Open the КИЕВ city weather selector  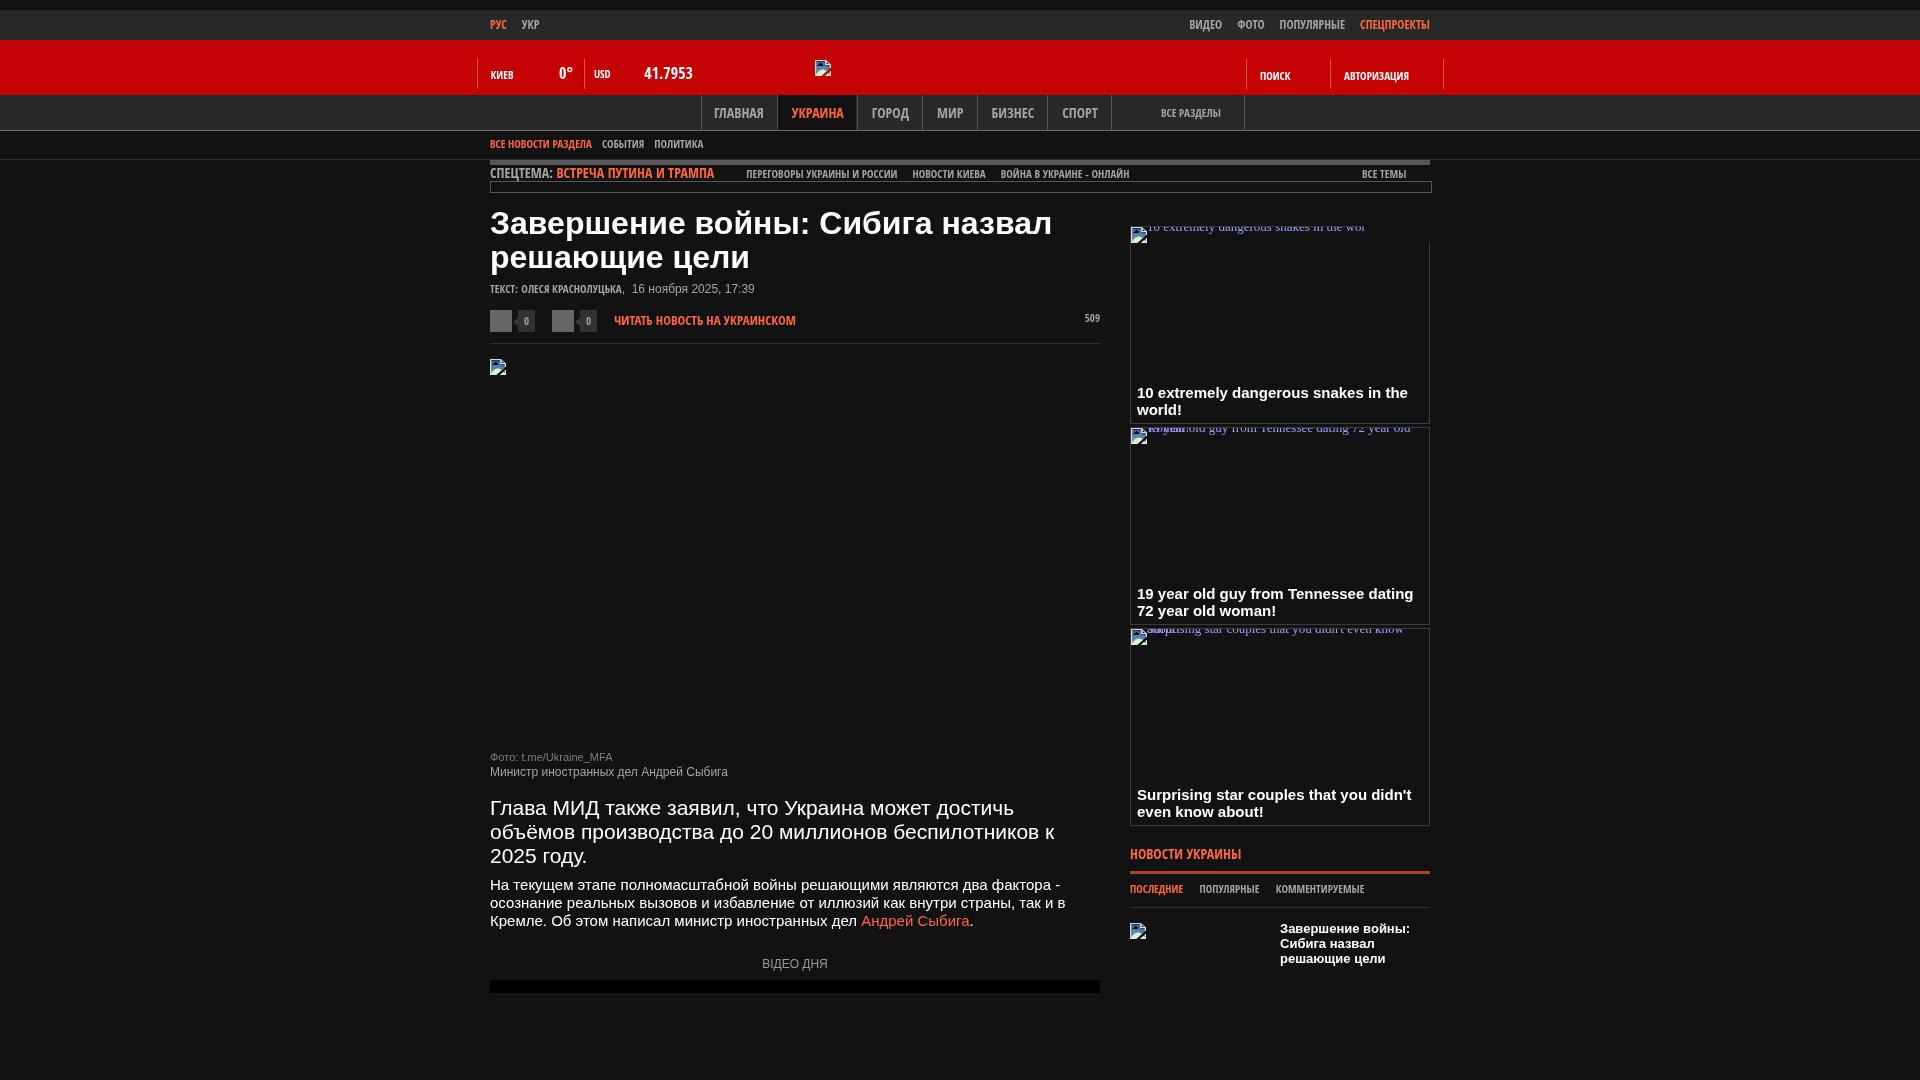502,75
